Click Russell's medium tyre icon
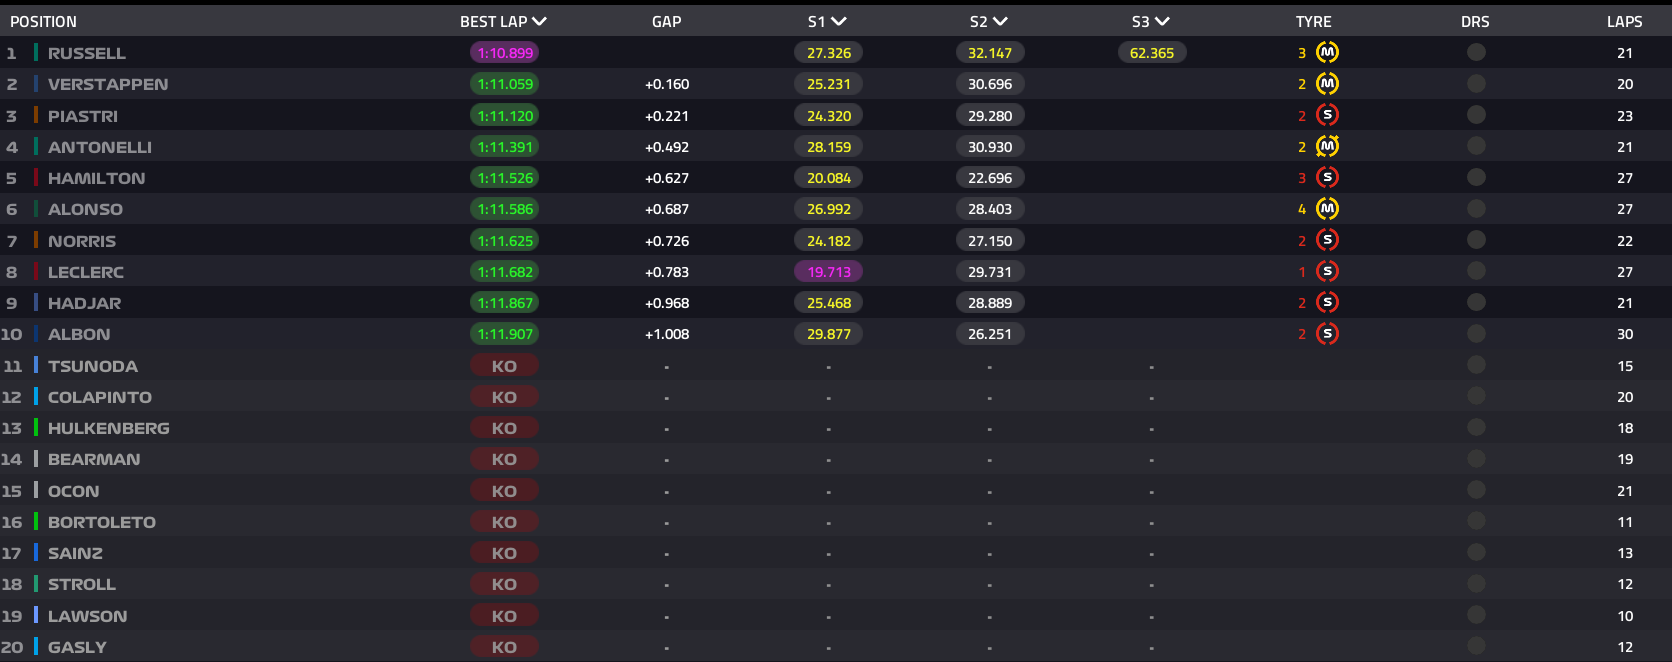The width and height of the screenshot is (1672, 662). 1327,53
